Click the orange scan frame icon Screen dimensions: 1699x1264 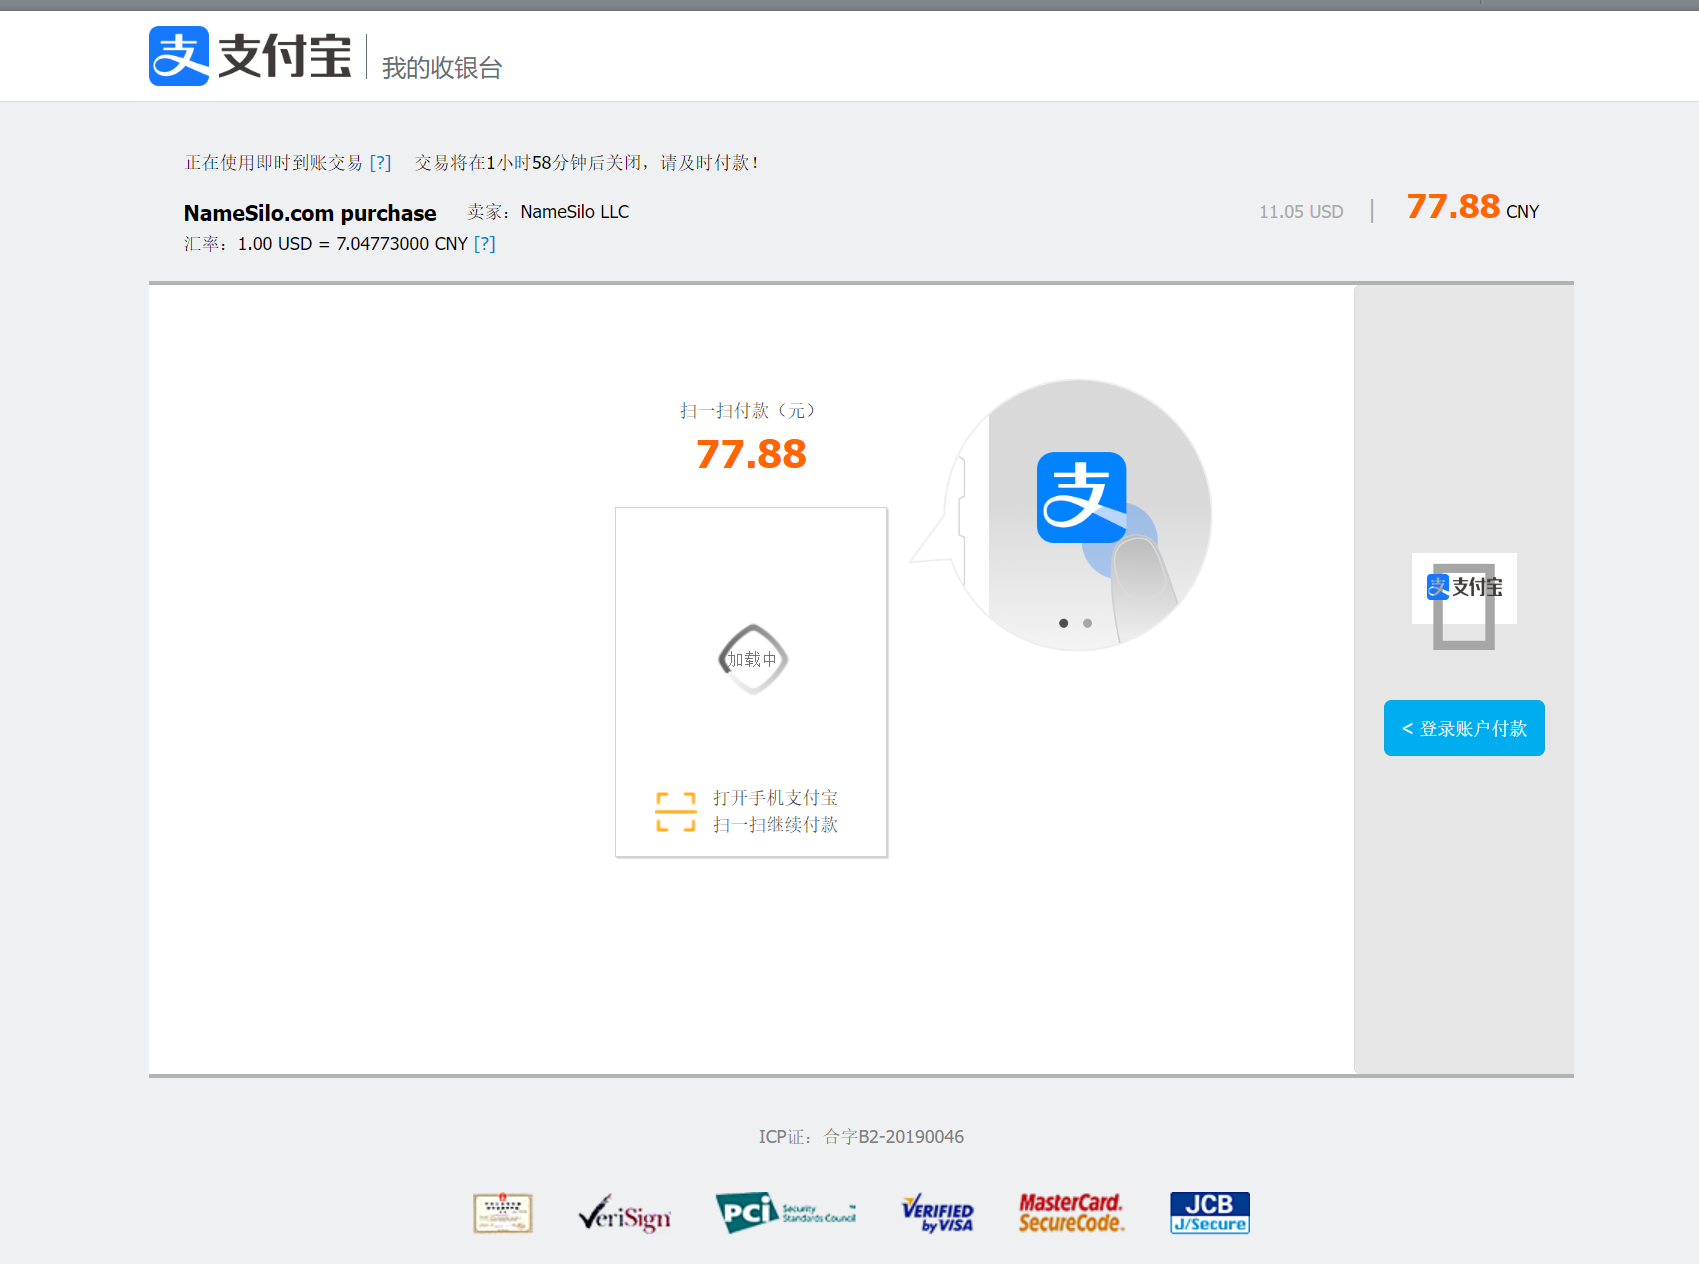676,812
